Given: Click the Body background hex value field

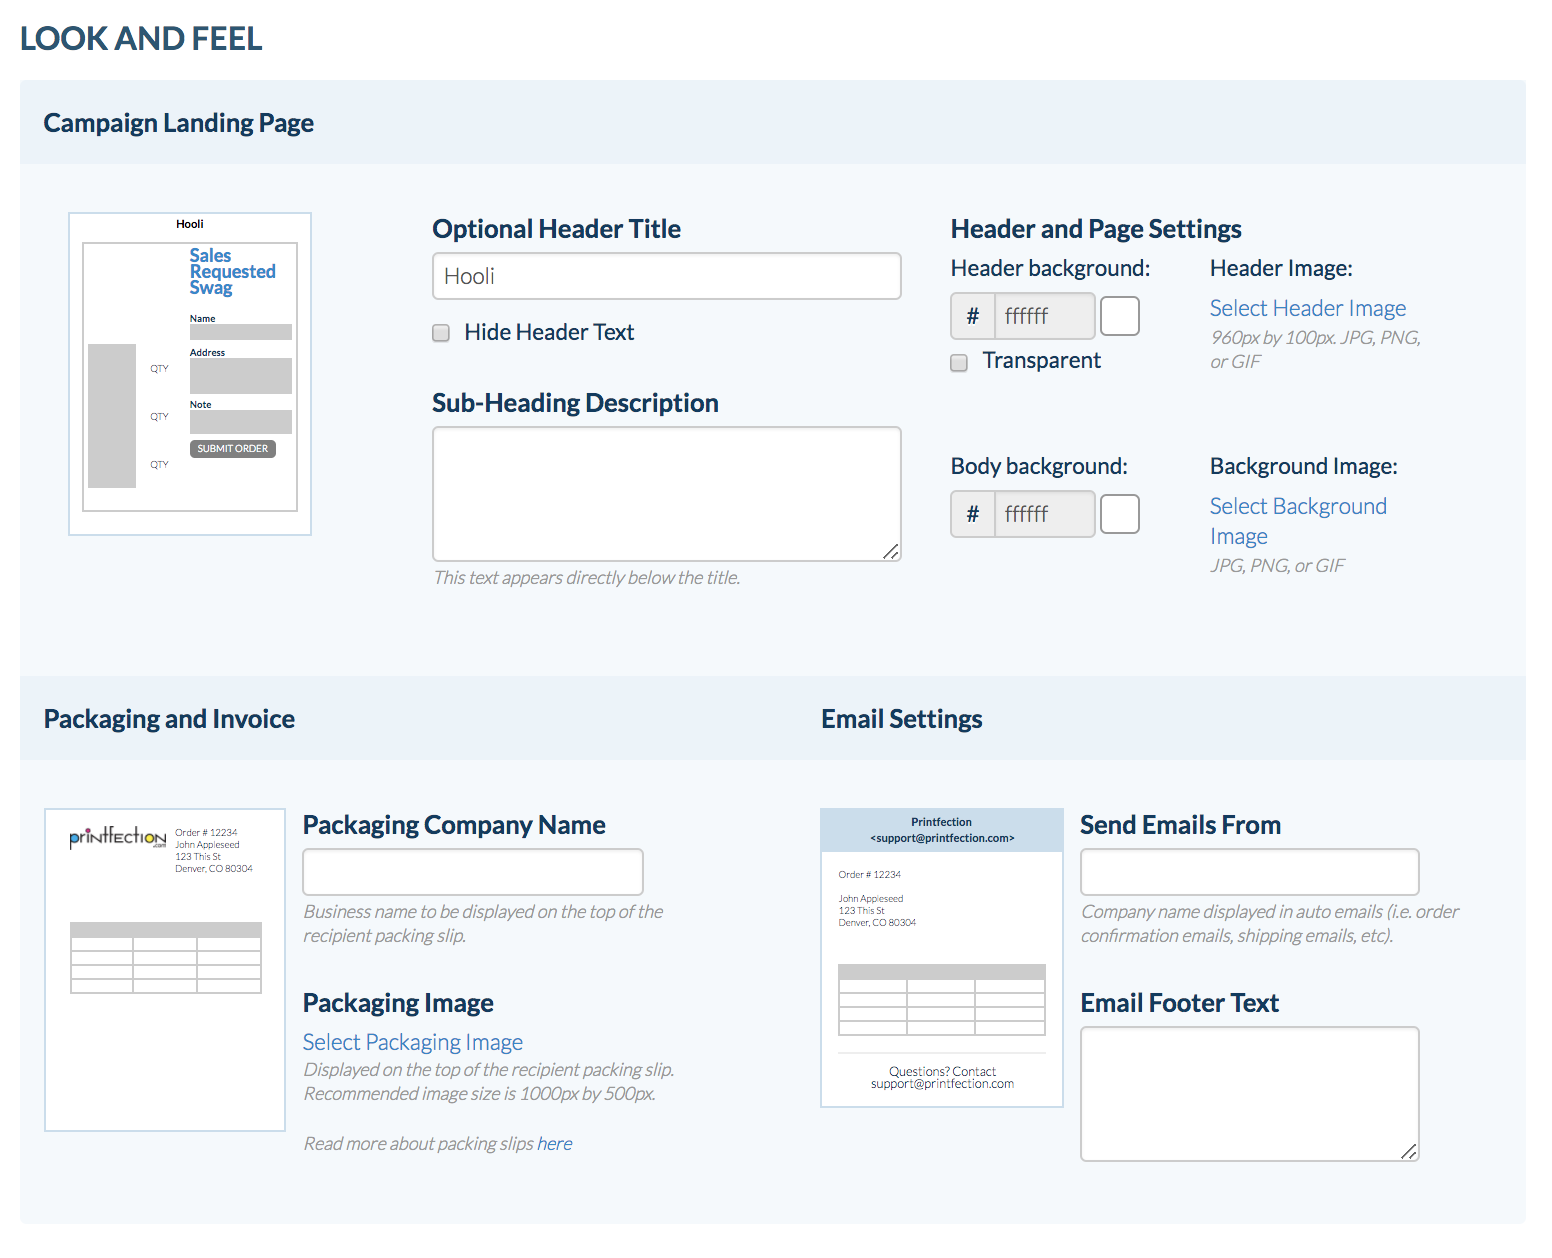Looking at the screenshot, I should pyautogui.click(x=1043, y=514).
